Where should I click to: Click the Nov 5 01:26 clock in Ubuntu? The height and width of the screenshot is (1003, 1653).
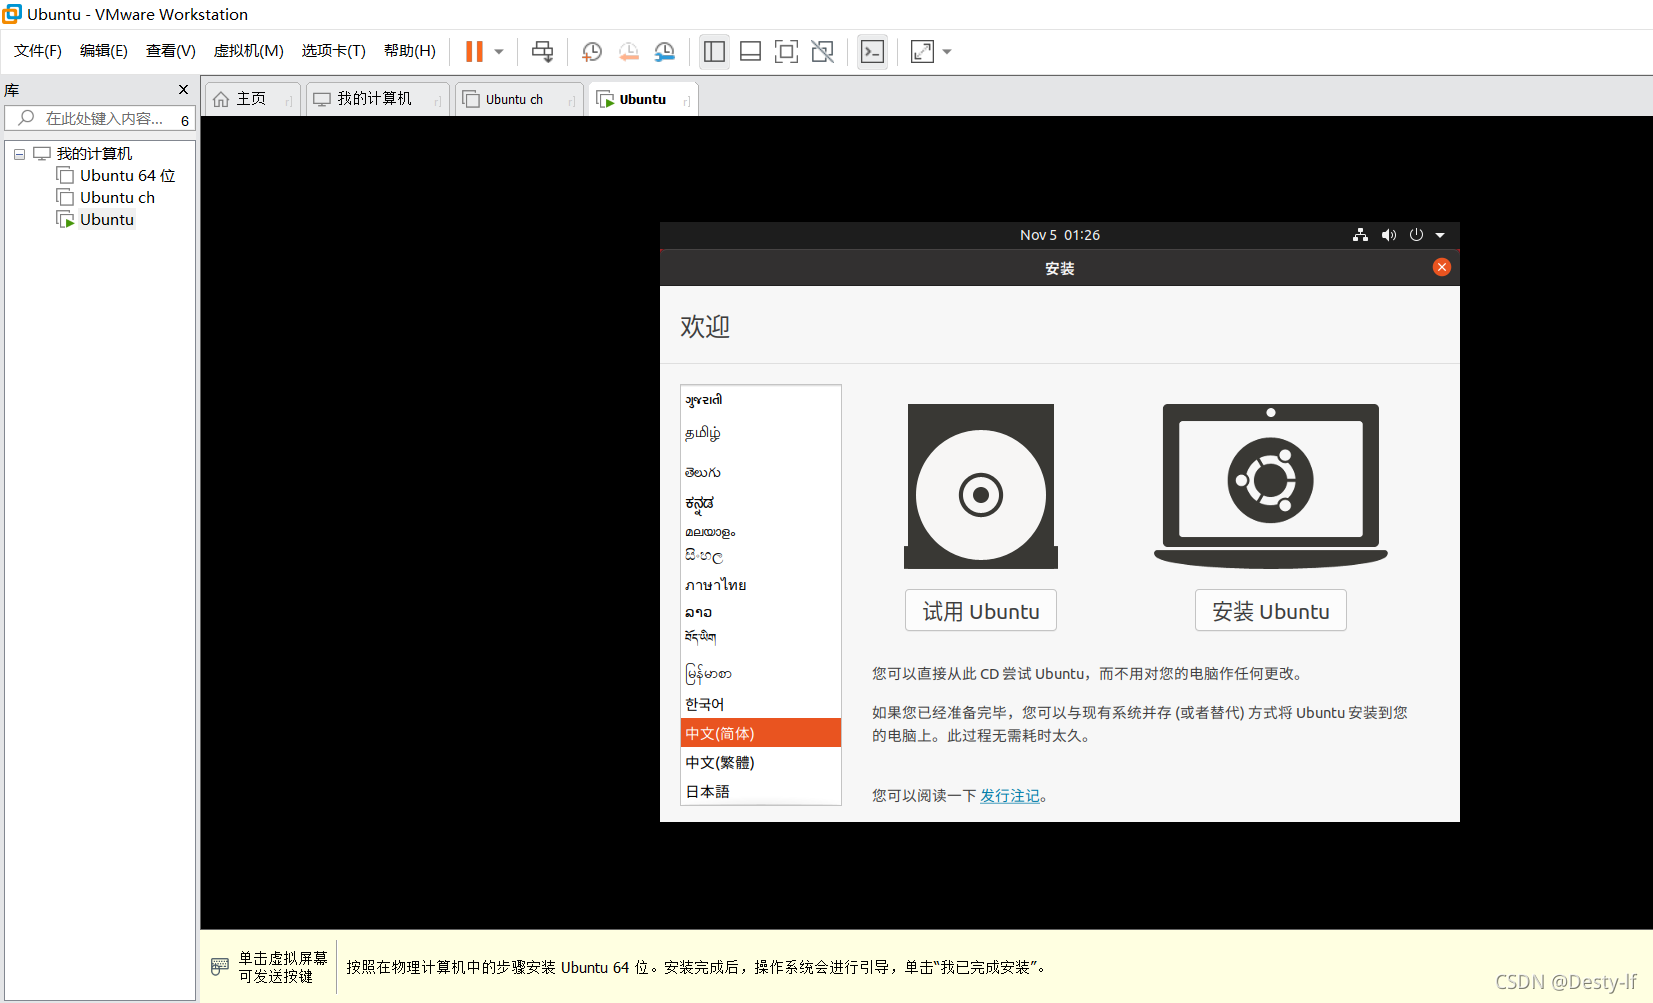(x=1060, y=235)
